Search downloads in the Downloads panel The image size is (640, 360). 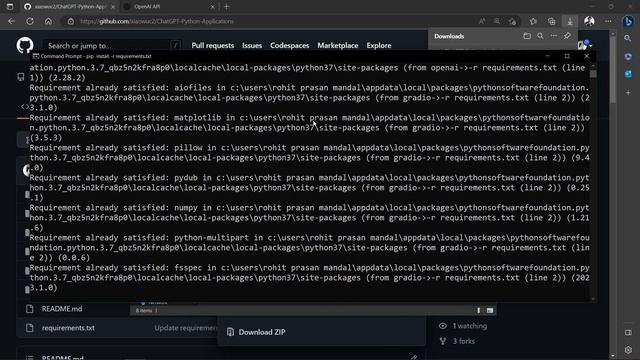[540, 36]
